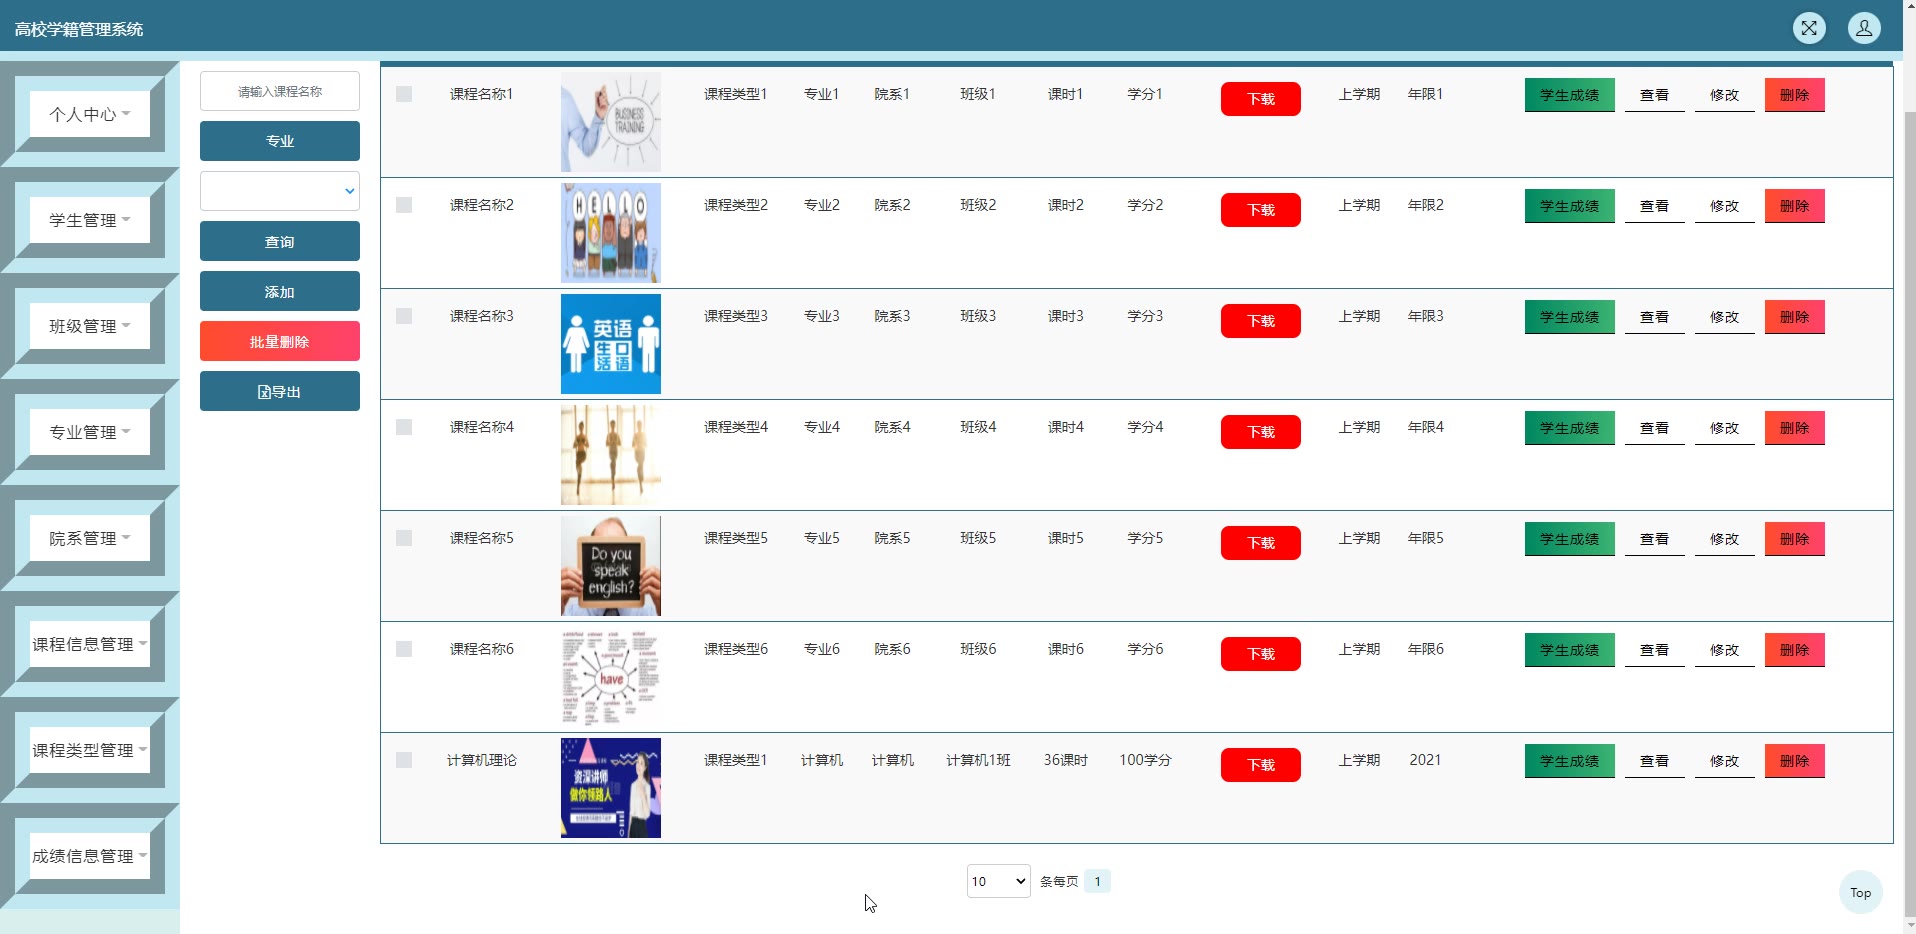The width and height of the screenshot is (1916, 934).
Task: Click the 年限2 cell
Action: (x=1426, y=205)
